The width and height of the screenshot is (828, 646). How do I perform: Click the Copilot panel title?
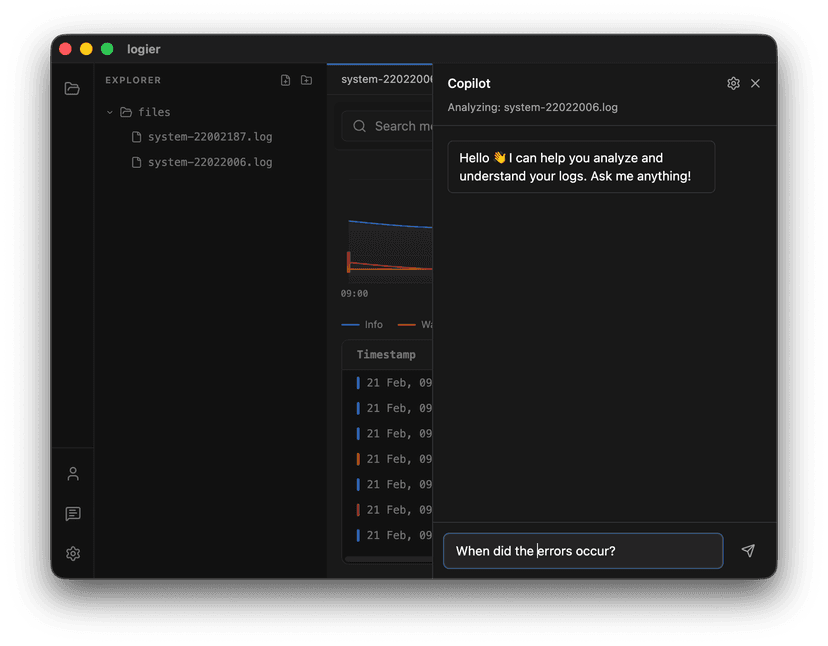click(x=469, y=83)
